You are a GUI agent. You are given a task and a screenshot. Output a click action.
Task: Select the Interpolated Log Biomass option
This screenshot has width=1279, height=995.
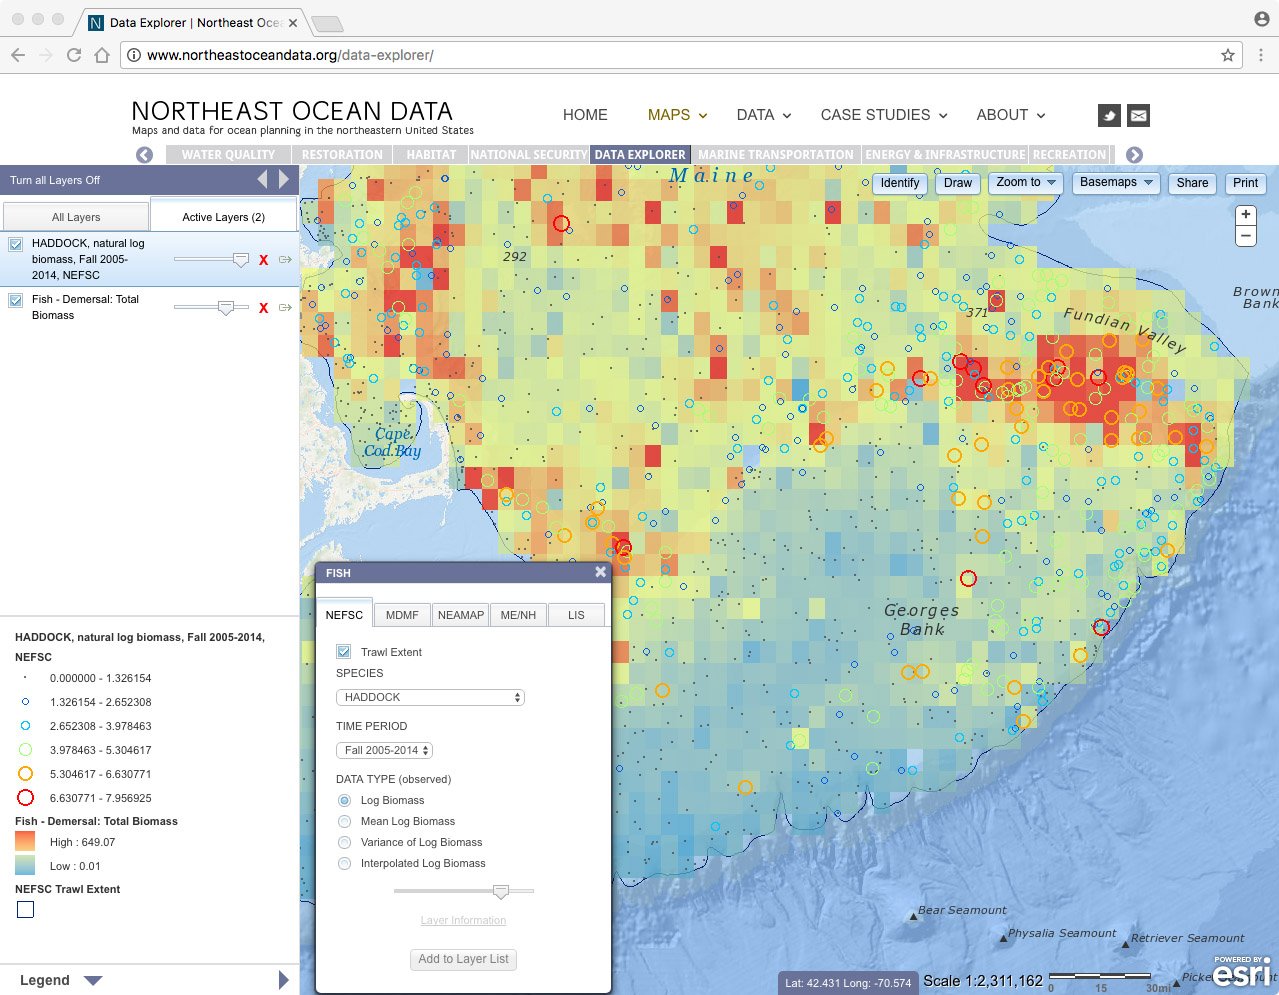point(344,863)
